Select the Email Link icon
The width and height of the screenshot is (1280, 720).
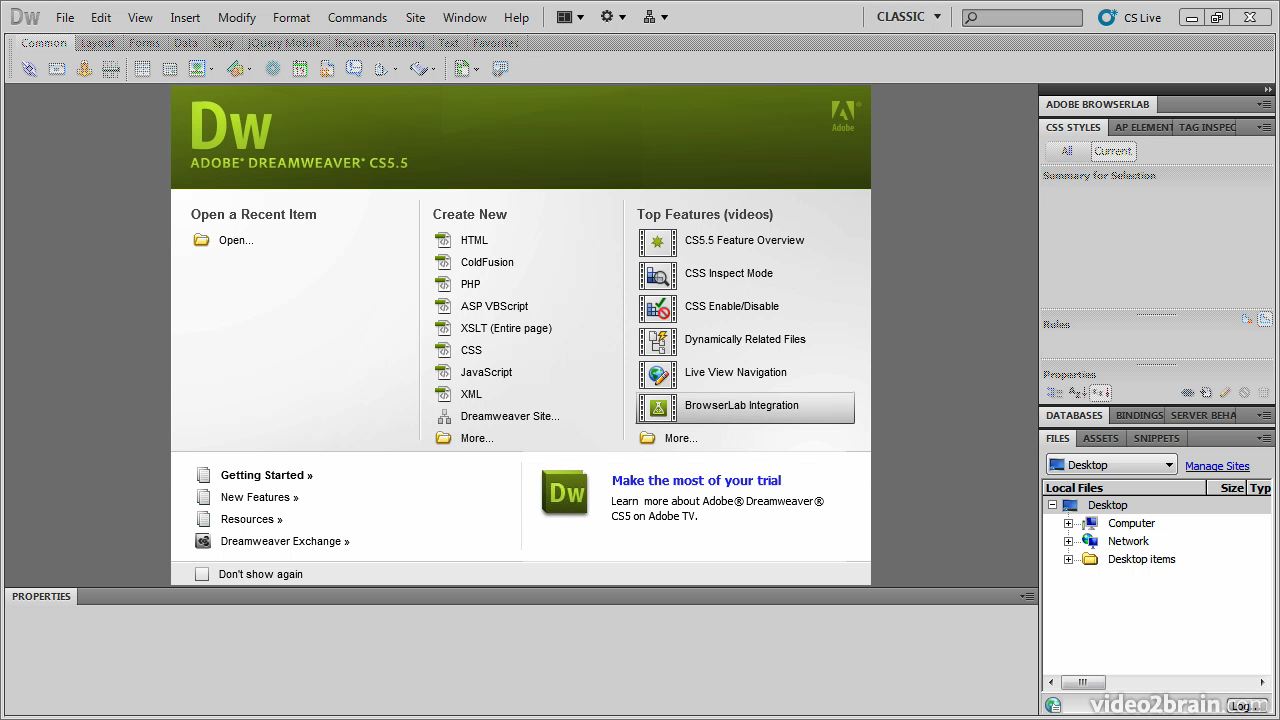(x=57, y=68)
